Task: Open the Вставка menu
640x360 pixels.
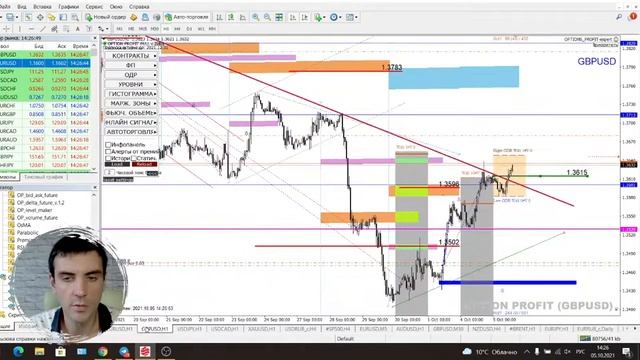Action: click(x=42, y=7)
